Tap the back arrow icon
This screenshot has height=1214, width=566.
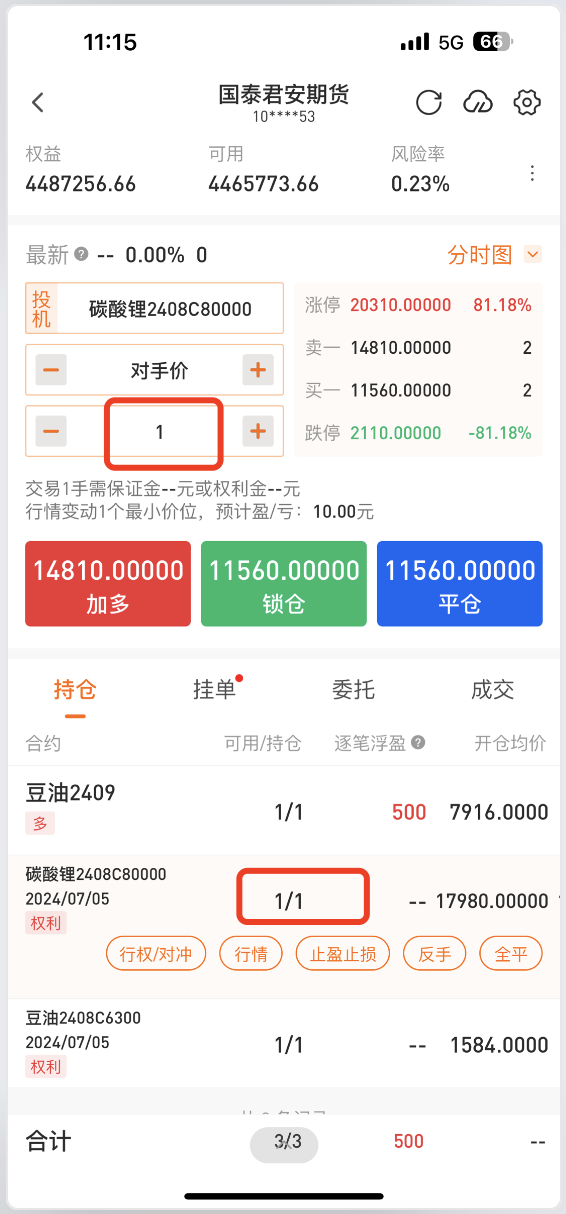pos(38,102)
